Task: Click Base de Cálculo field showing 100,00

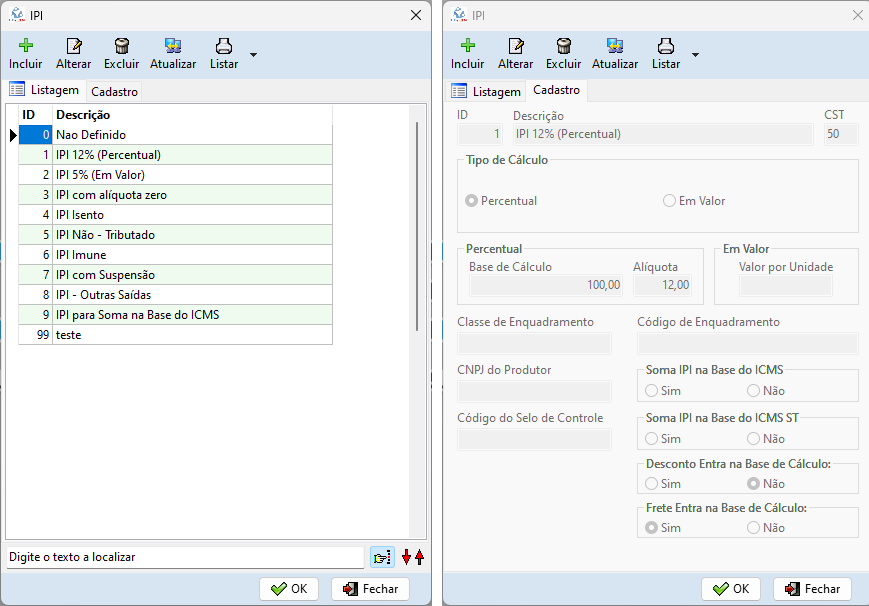Action: pos(546,286)
